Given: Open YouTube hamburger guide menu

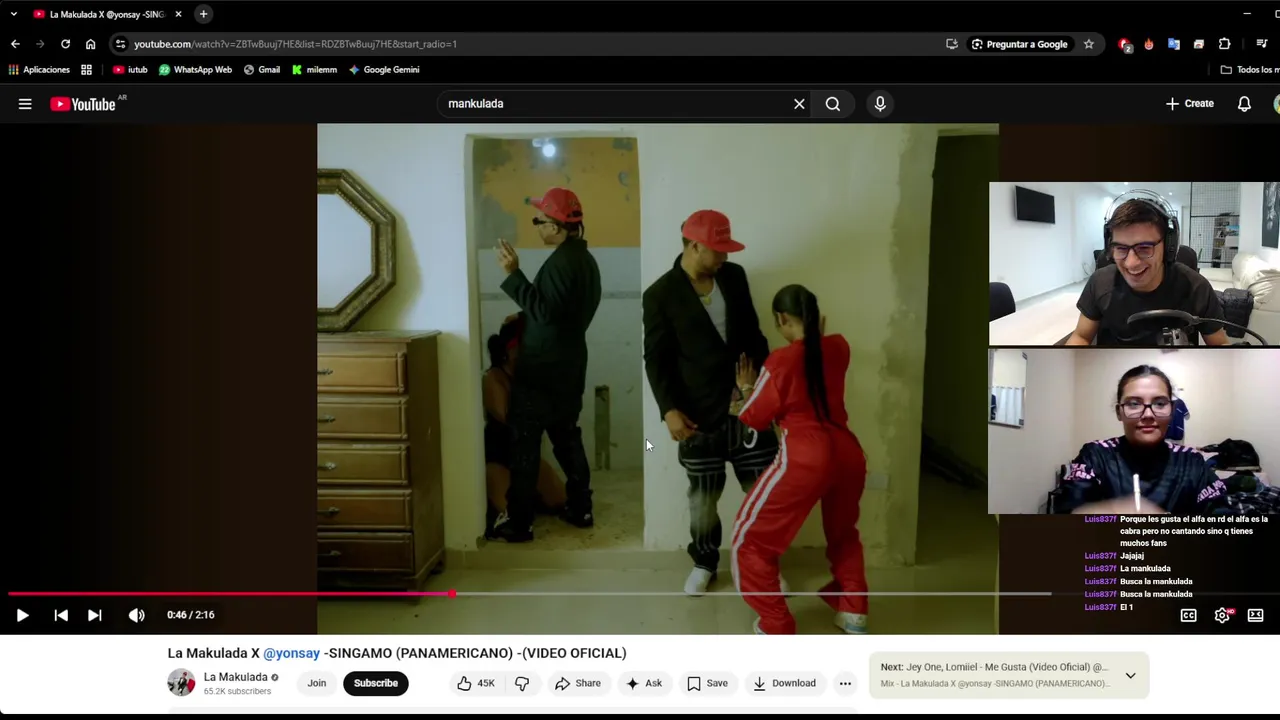Looking at the screenshot, I should [x=25, y=104].
